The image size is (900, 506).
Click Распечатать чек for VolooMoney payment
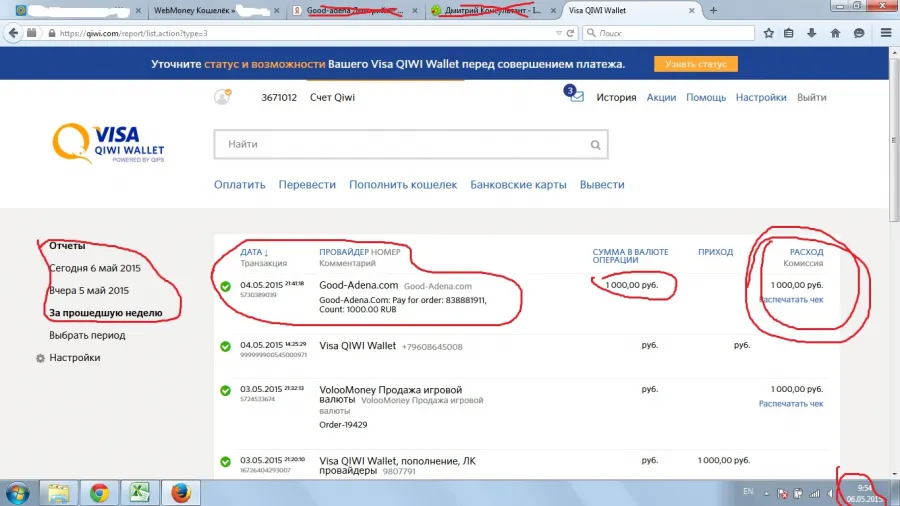click(x=791, y=404)
